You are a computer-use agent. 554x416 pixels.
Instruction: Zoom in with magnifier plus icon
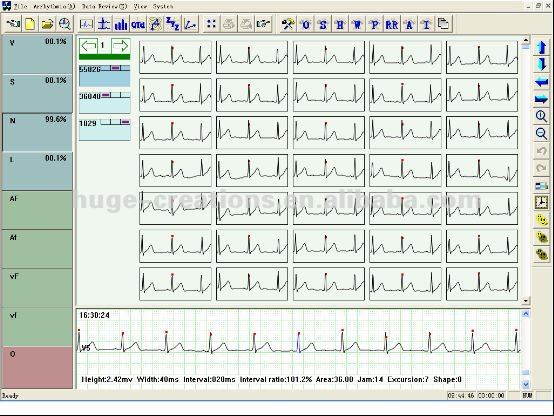coord(541,116)
